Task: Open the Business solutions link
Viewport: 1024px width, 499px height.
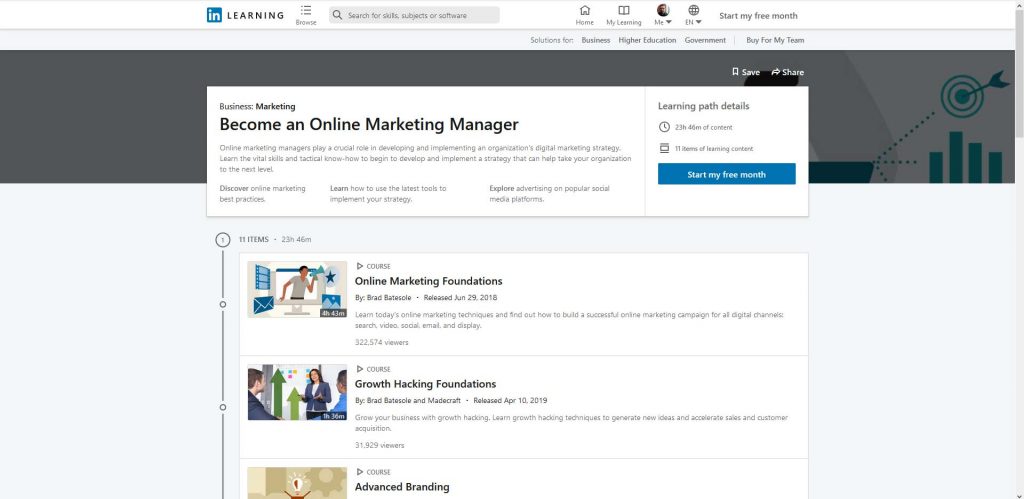Action: [596, 40]
